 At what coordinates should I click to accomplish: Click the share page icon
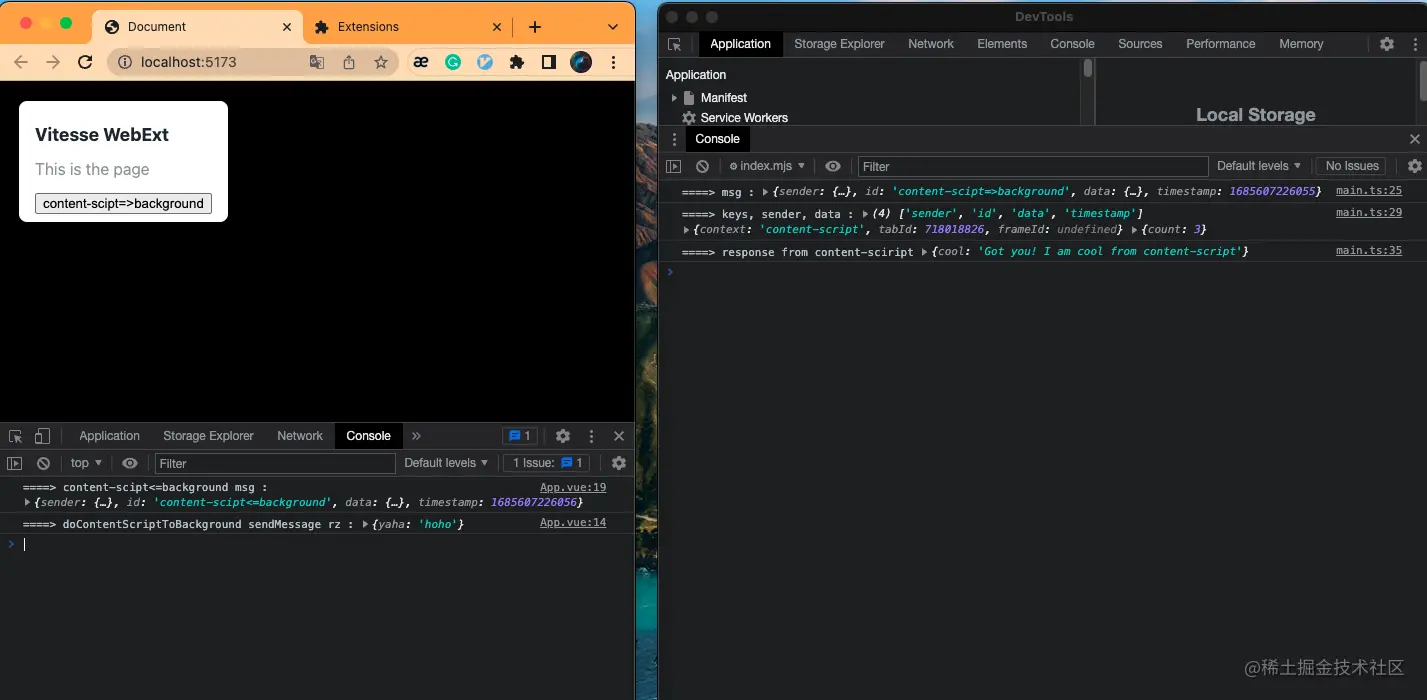tap(349, 62)
